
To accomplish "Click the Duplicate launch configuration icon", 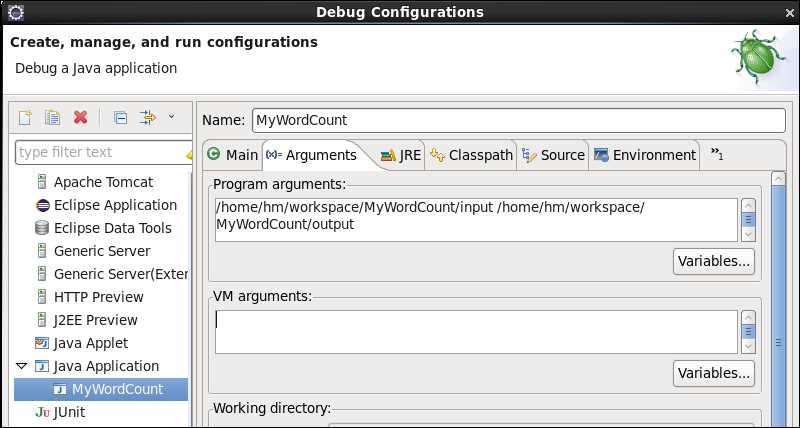I will click(53, 117).
